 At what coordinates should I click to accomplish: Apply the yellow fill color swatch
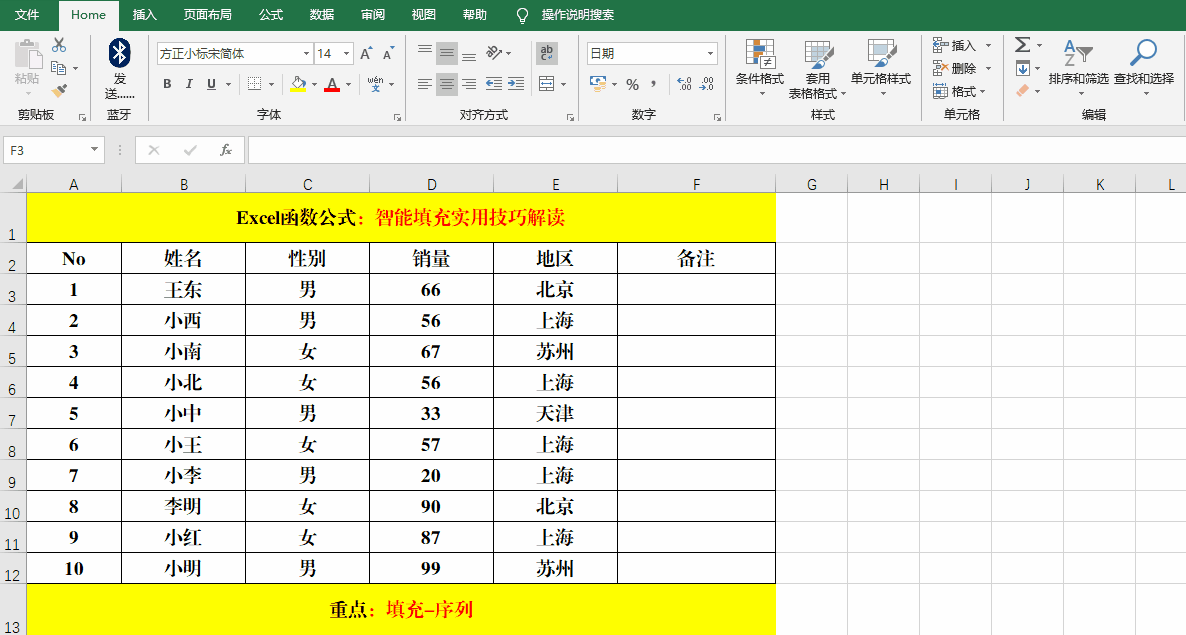click(x=298, y=85)
